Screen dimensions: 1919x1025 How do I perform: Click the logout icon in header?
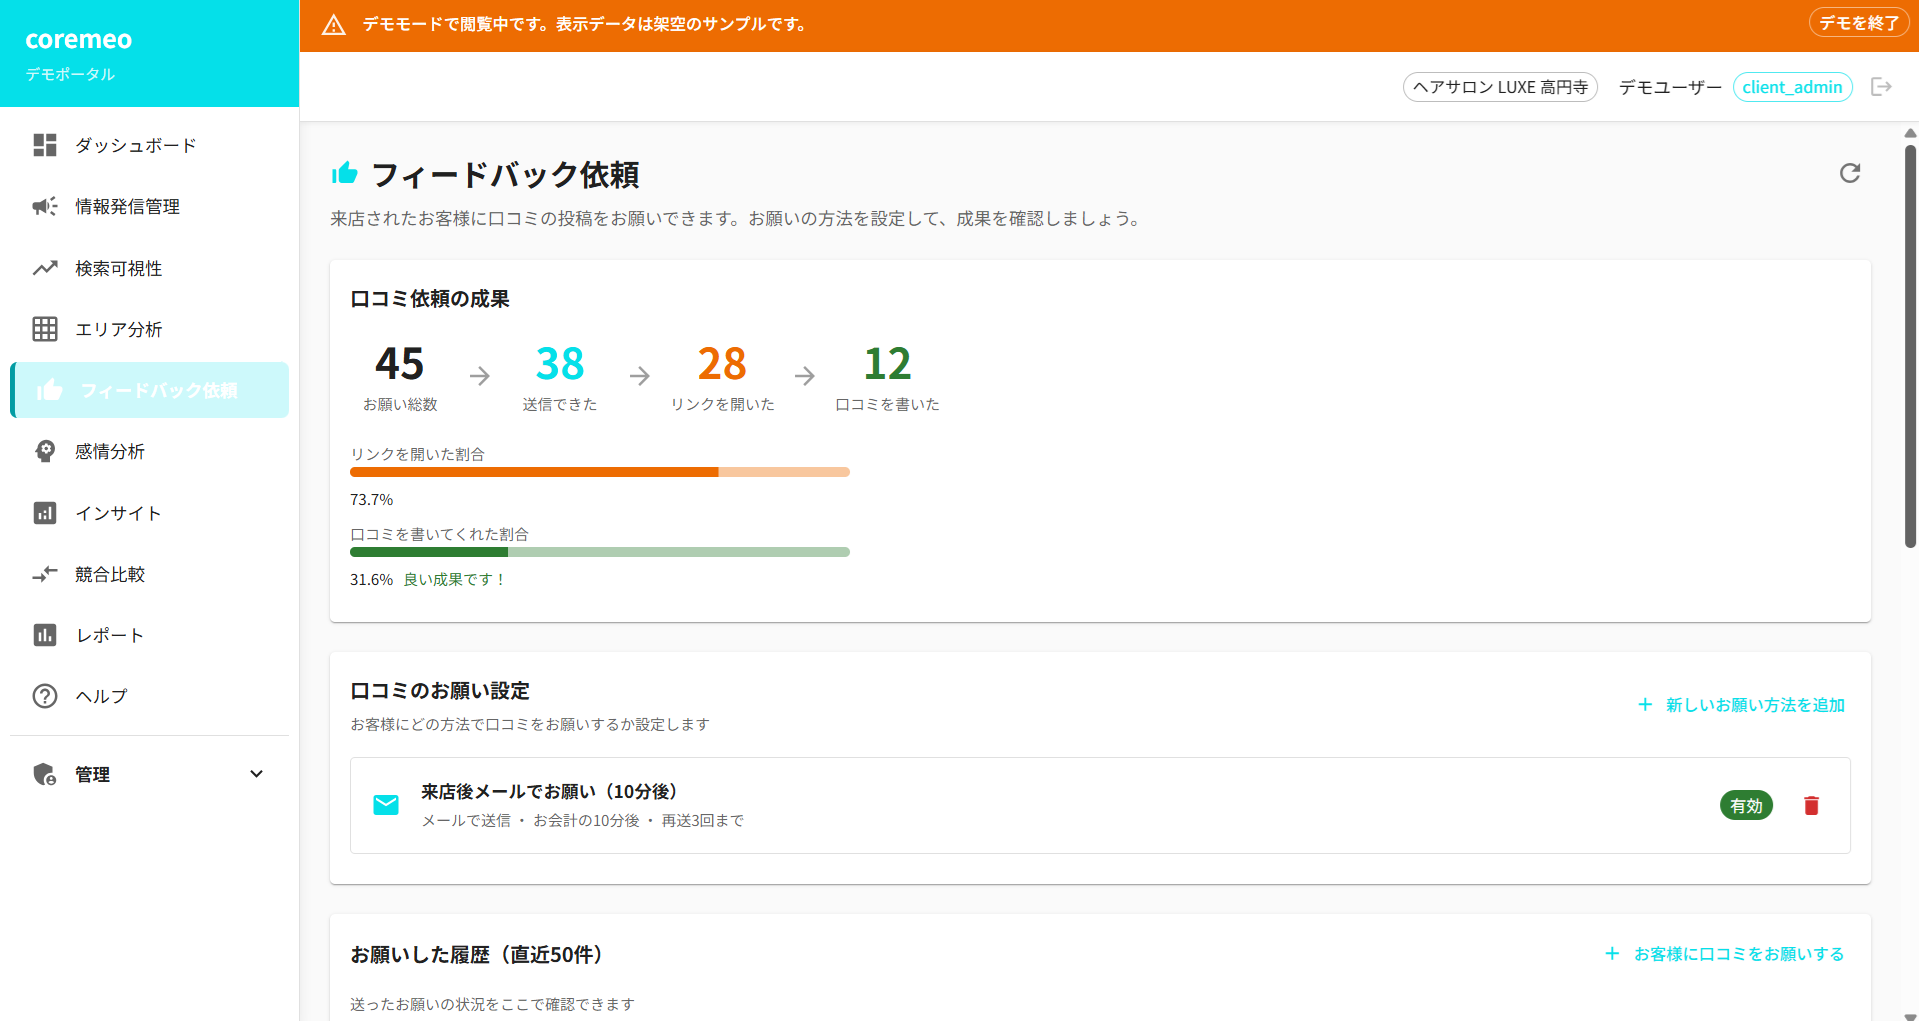pos(1881,87)
